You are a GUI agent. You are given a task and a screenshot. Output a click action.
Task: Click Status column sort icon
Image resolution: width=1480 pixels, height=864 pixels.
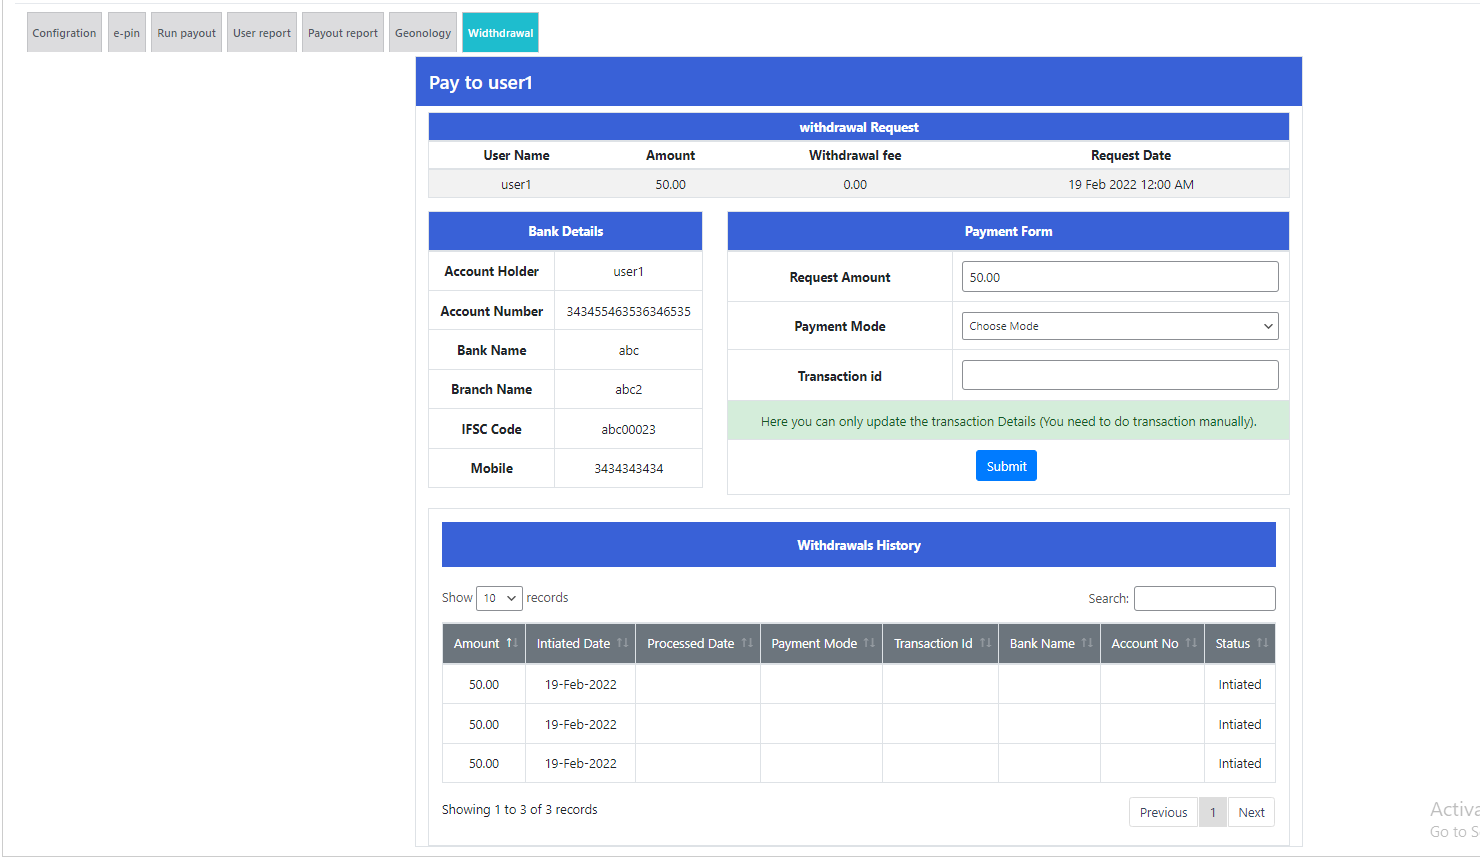point(1262,643)
